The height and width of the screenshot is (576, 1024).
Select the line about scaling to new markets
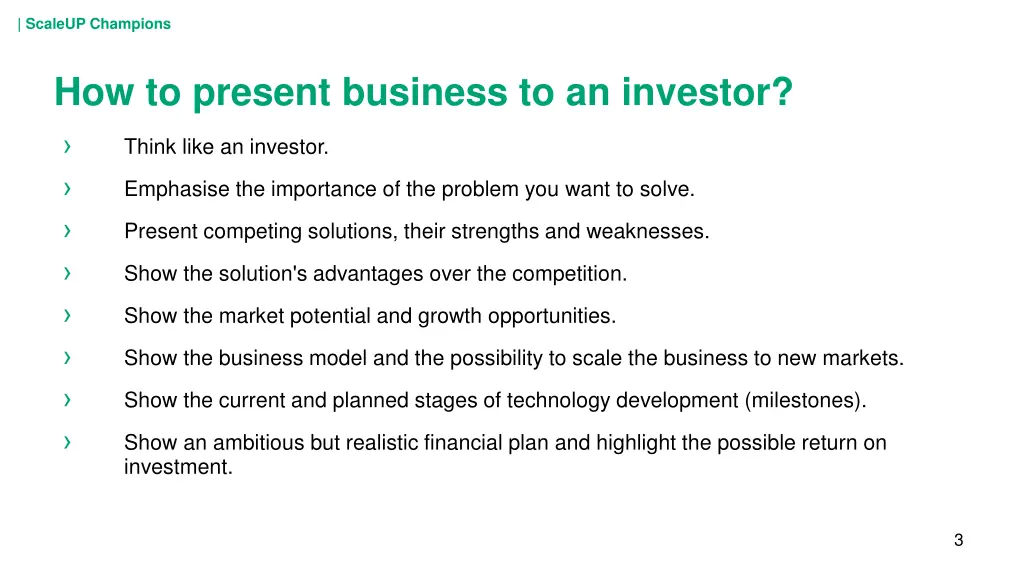tap(514, 358)
